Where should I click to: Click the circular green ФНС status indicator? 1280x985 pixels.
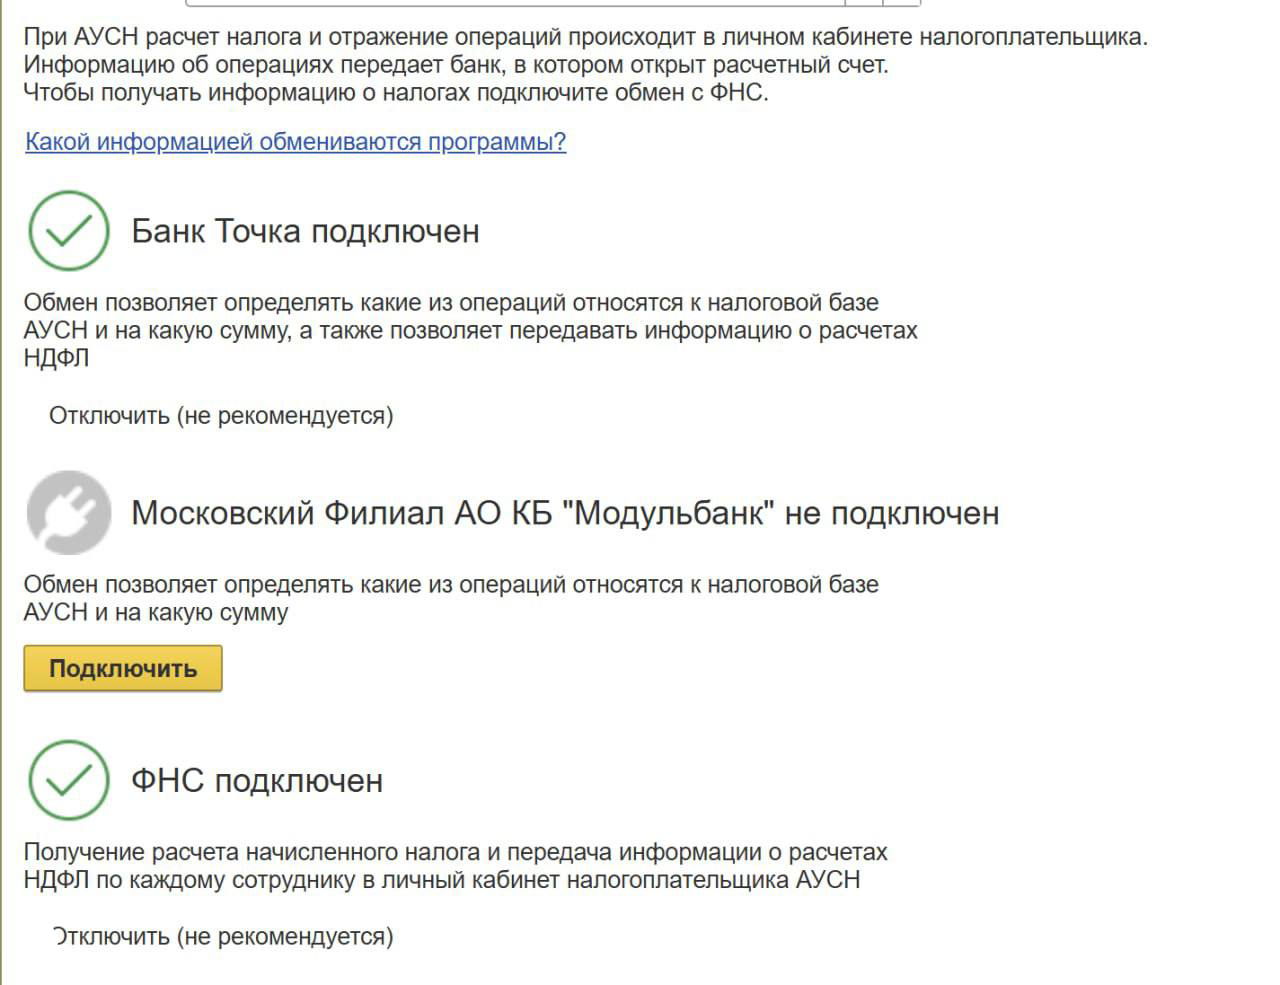coord(68,782)
